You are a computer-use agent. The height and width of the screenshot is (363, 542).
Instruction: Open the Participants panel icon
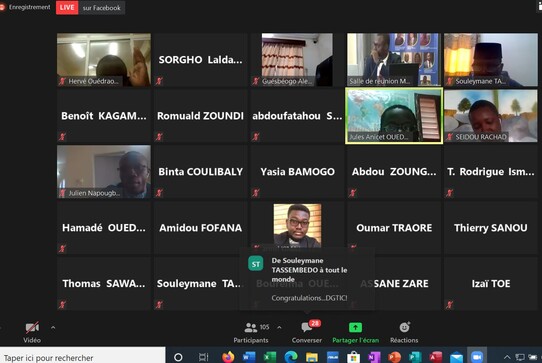[251, 327]
